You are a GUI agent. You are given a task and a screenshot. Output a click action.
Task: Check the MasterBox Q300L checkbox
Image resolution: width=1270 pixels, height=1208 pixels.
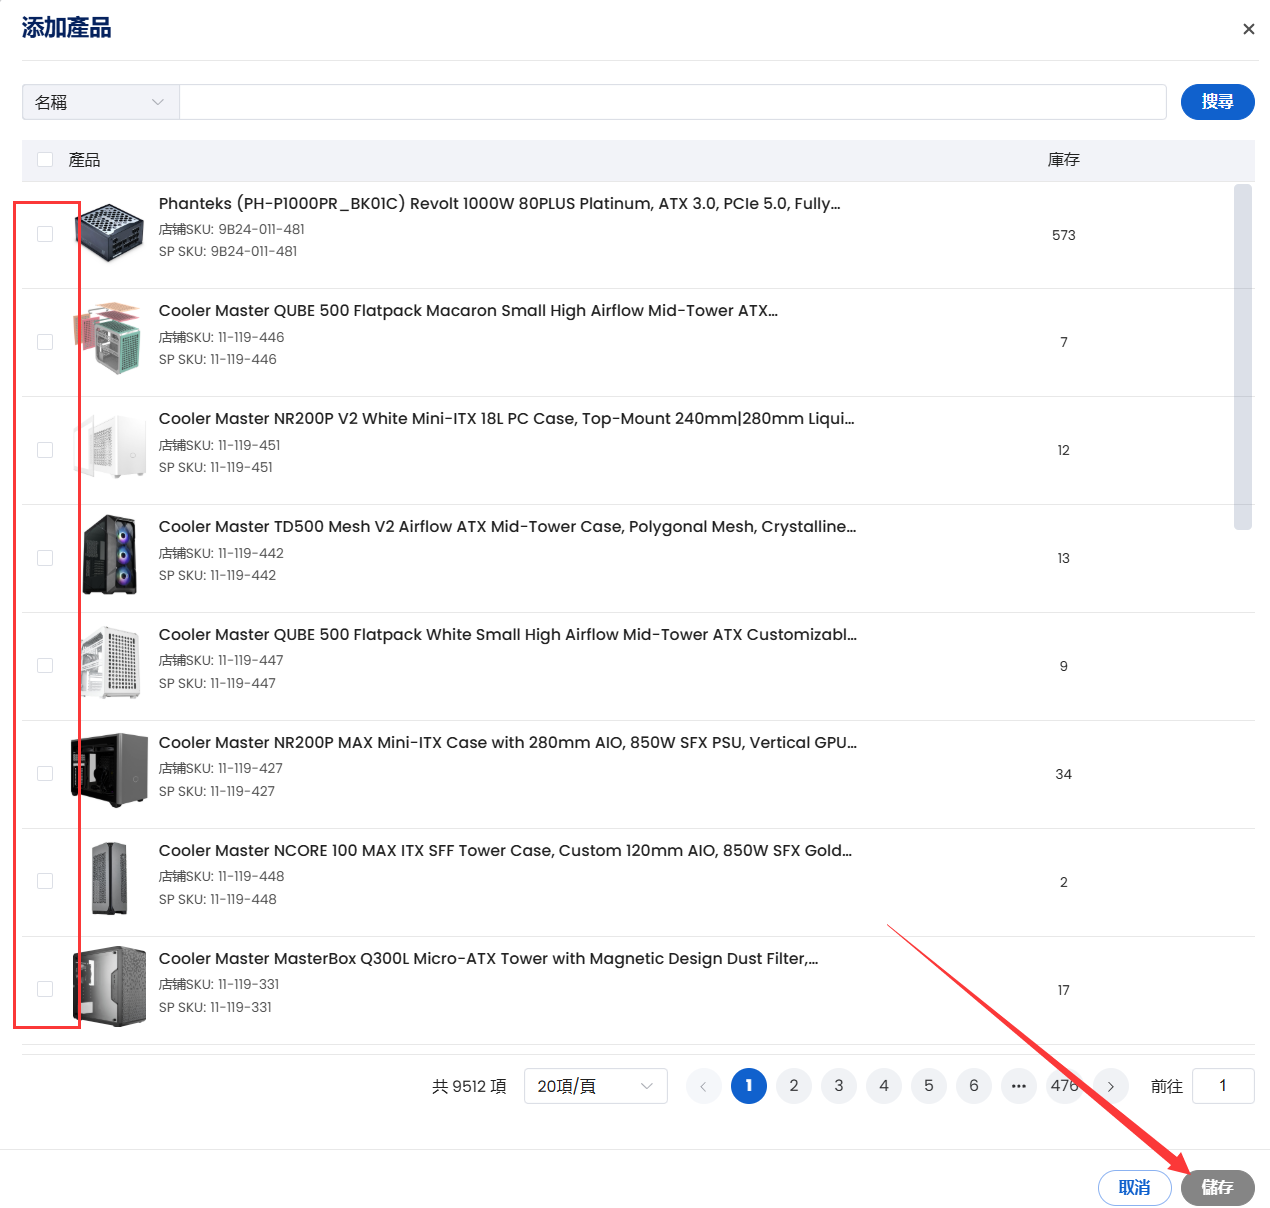(45, 989)
